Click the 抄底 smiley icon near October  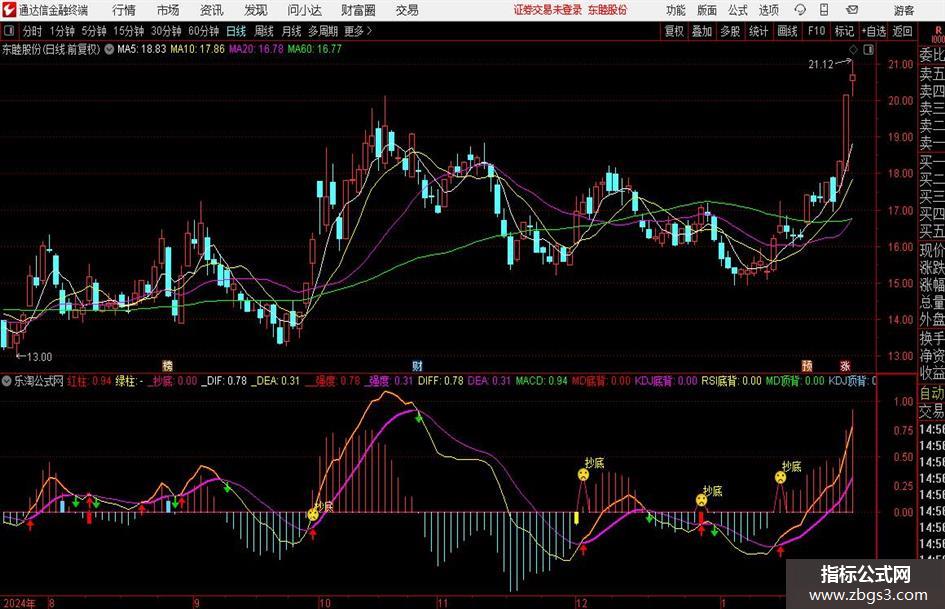313,514
